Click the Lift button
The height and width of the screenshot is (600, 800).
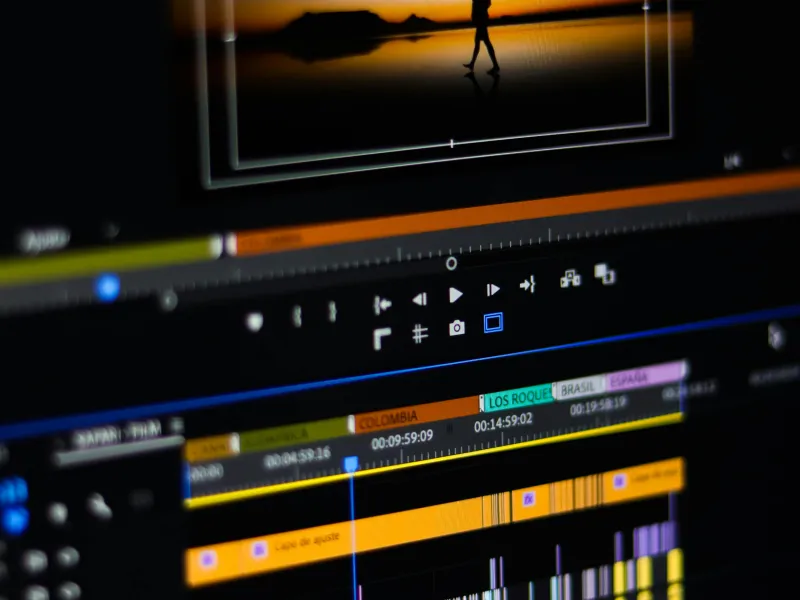click(x=570, y=279)
